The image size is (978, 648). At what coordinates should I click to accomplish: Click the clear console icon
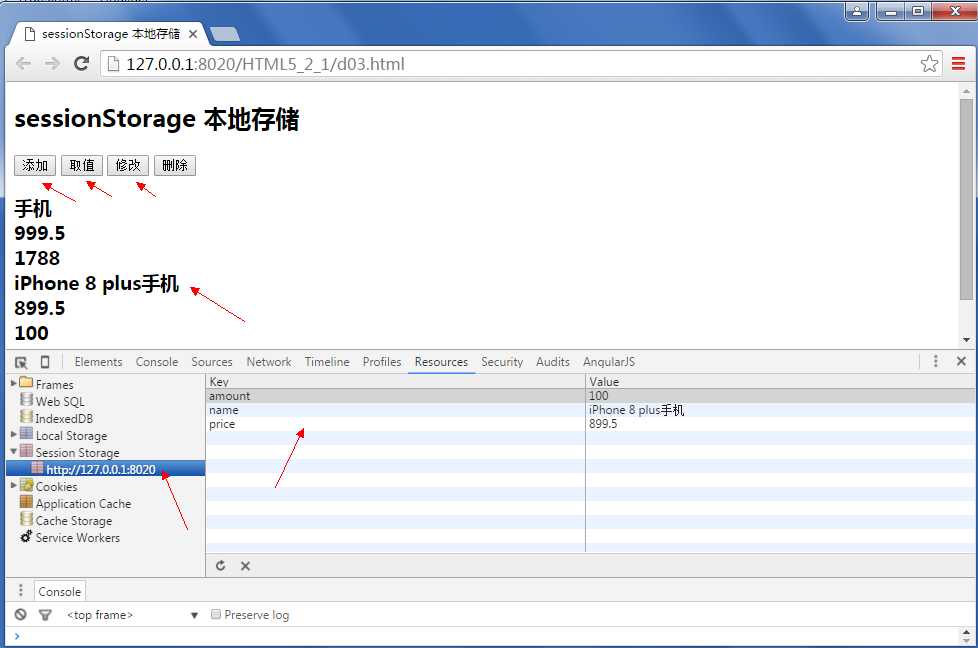[21, 614]
